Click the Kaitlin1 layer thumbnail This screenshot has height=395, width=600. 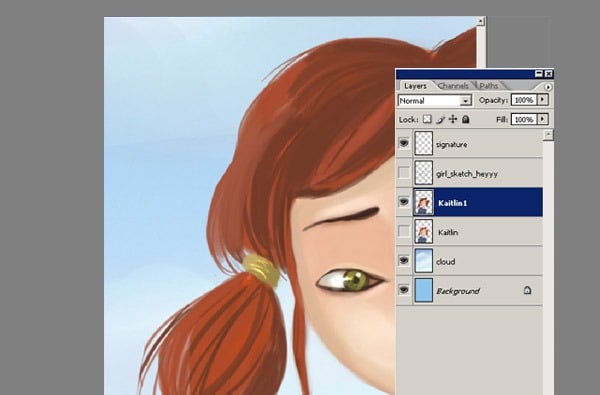pos(424,202)
